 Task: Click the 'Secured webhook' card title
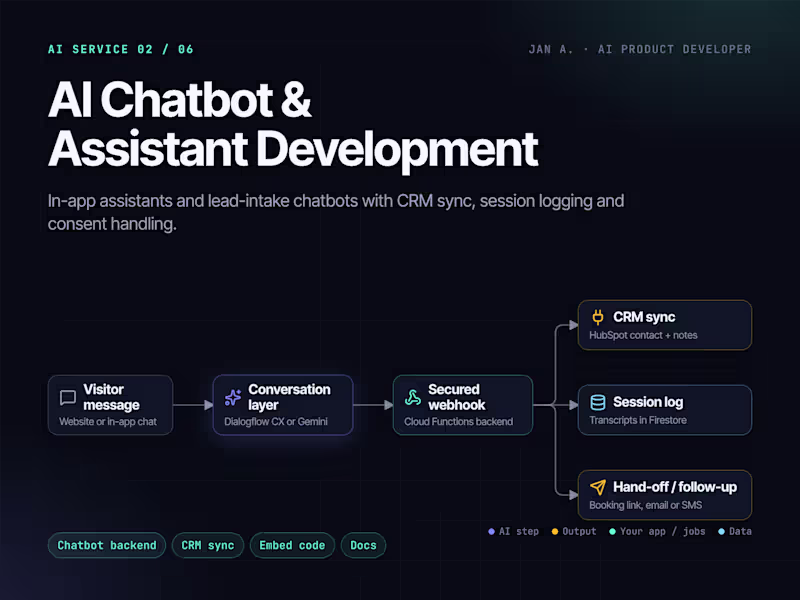[457, 397]
